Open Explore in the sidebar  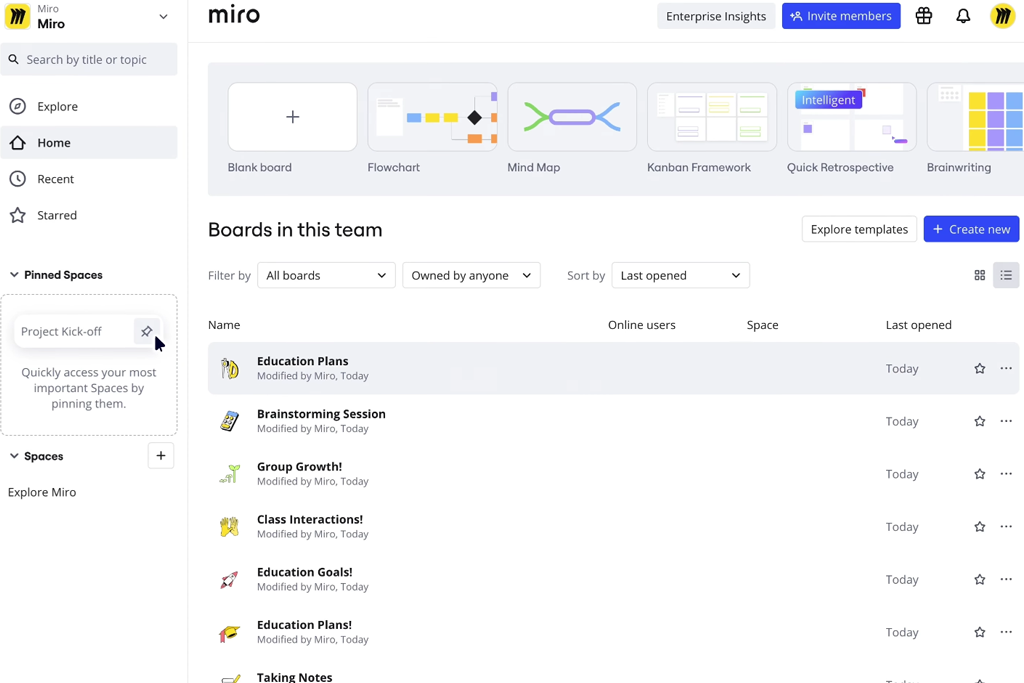[89, 106]
